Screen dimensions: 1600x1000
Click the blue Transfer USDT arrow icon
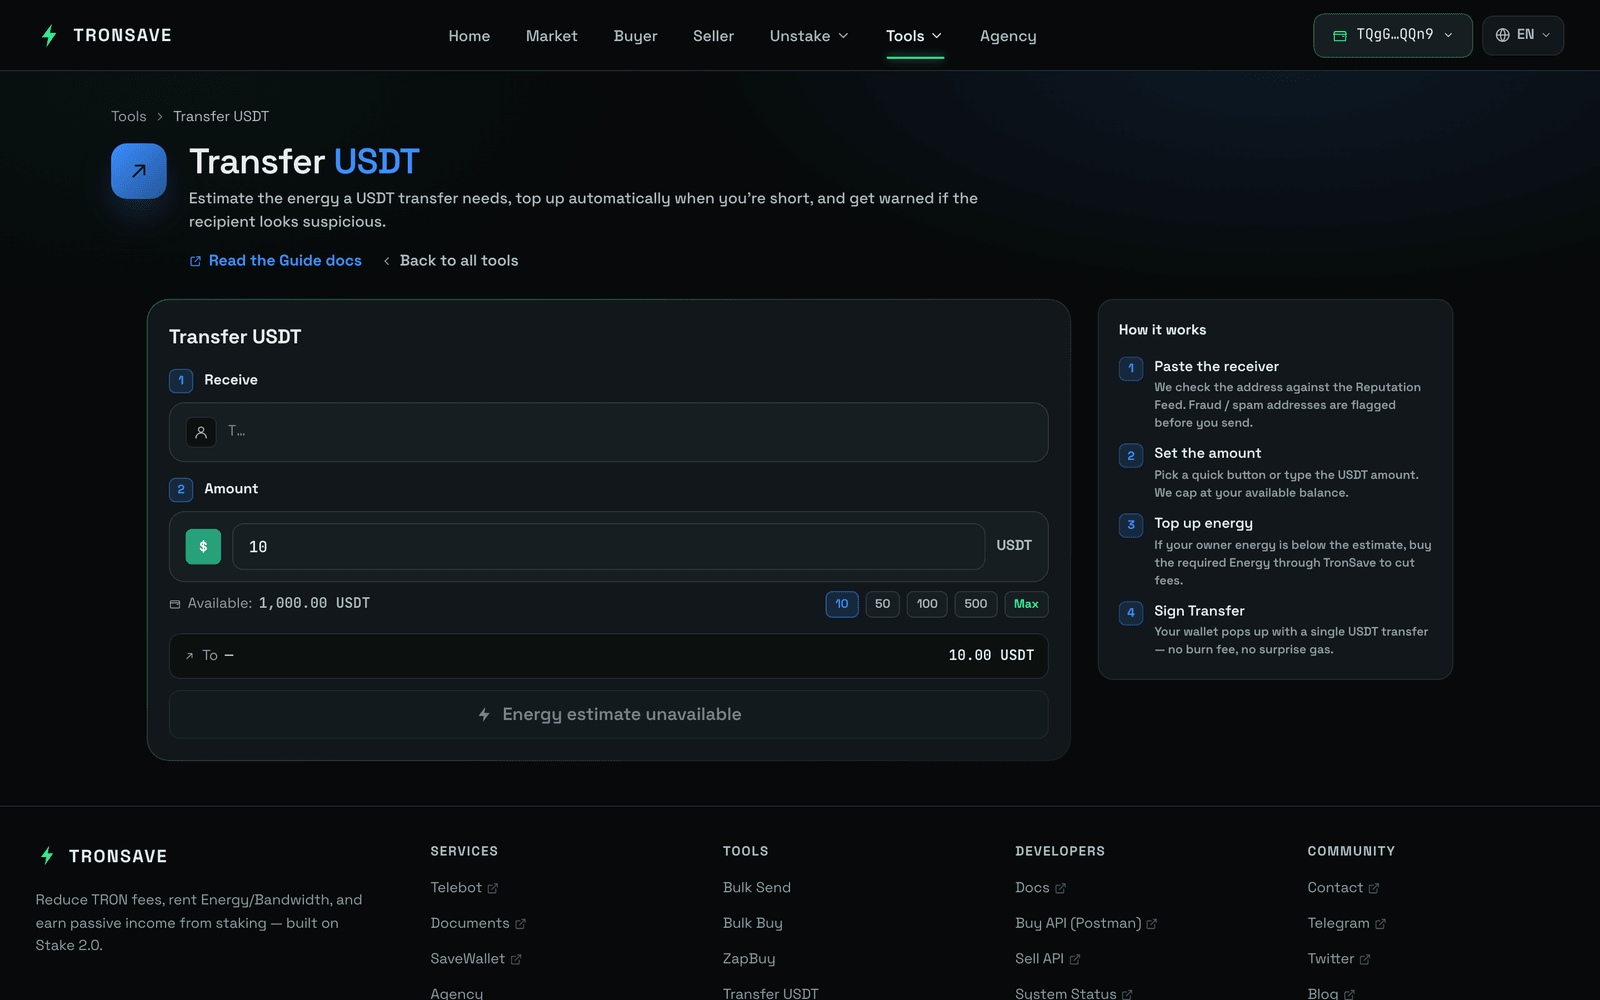[139, 171]
